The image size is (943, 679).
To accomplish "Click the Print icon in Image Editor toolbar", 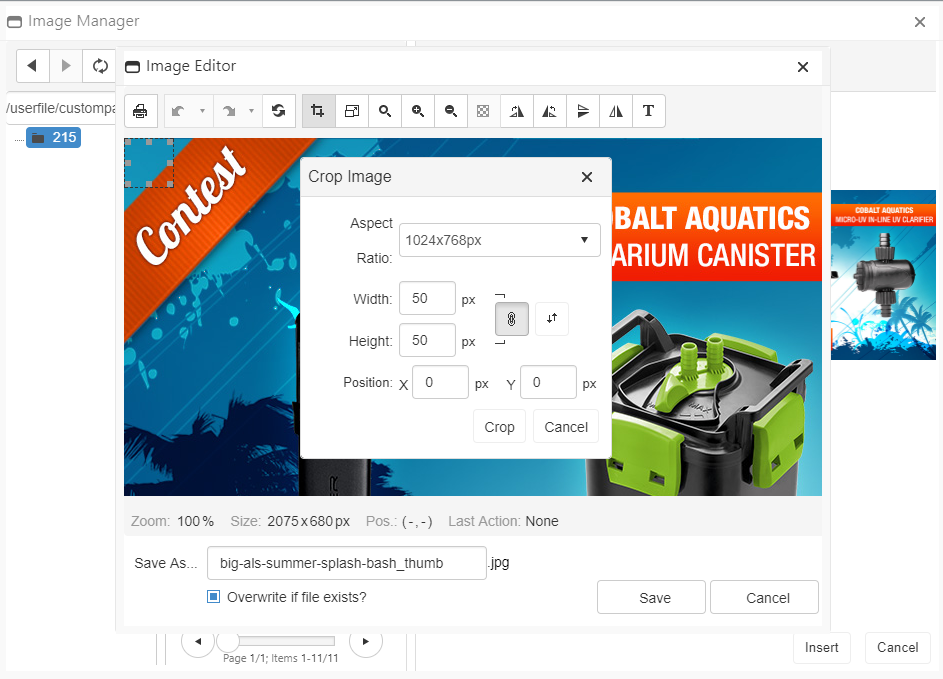I will click(x=141, y=111).
